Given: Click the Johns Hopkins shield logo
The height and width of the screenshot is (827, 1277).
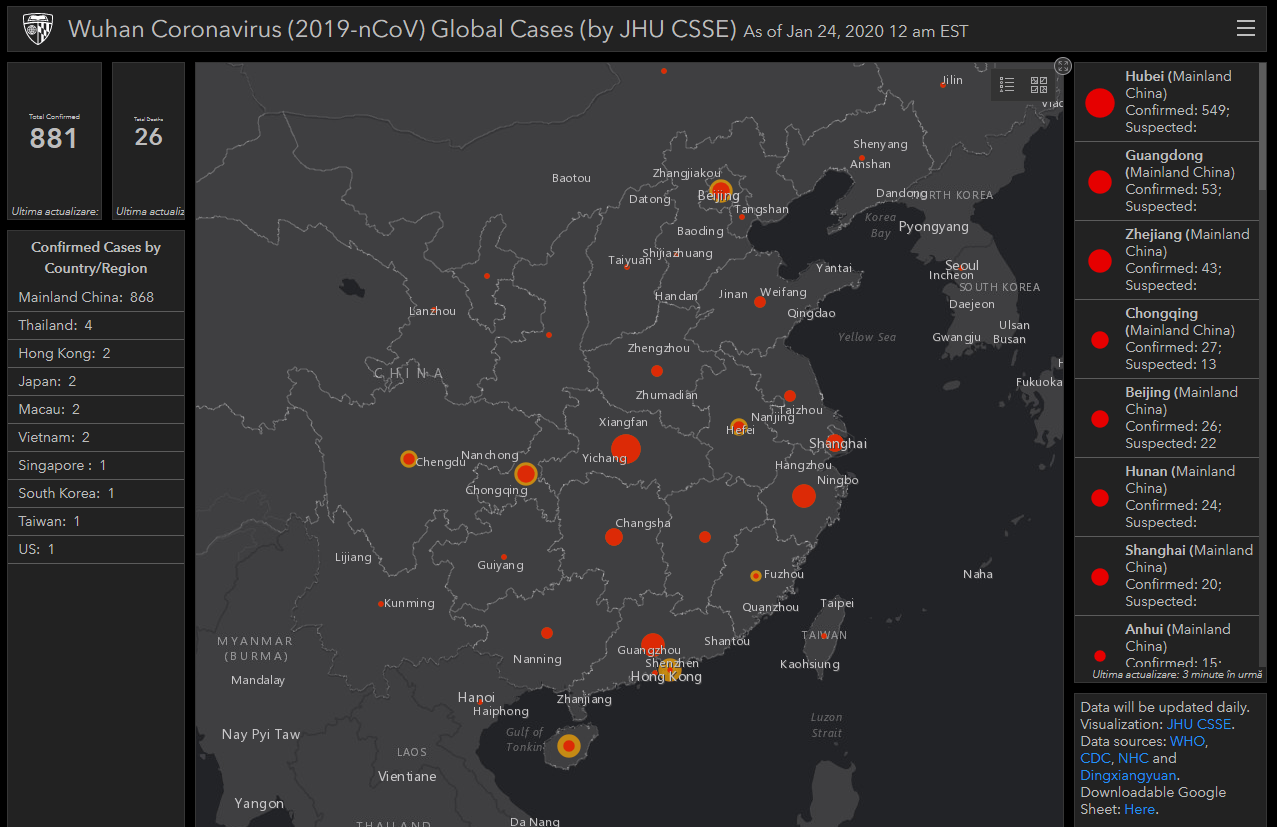Looking at the screenshot, I should coord(38,29).
